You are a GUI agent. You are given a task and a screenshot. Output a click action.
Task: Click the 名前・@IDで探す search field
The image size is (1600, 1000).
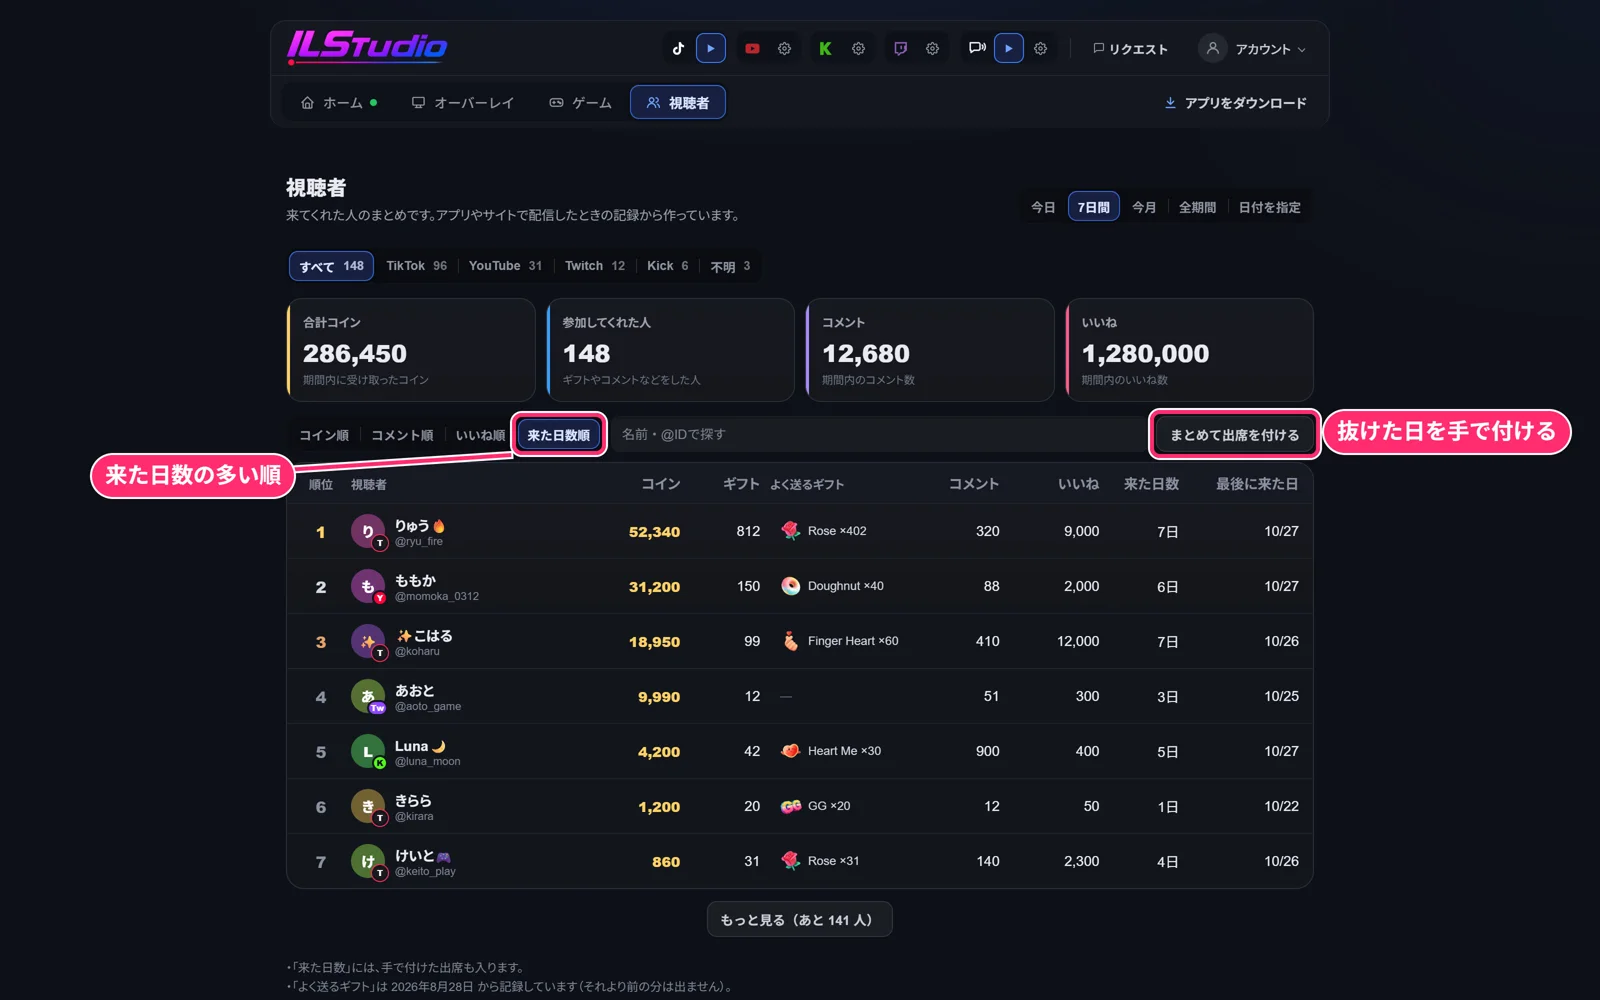[880, 435]
